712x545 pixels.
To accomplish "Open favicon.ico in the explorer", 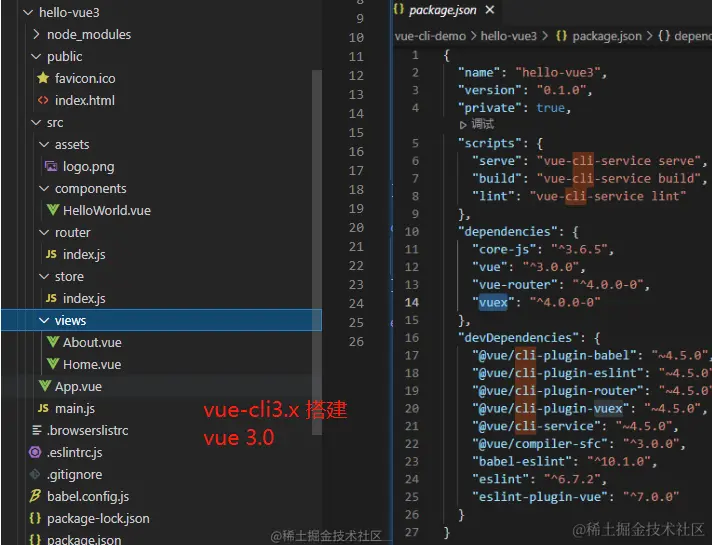I will [x=85, y=79].
